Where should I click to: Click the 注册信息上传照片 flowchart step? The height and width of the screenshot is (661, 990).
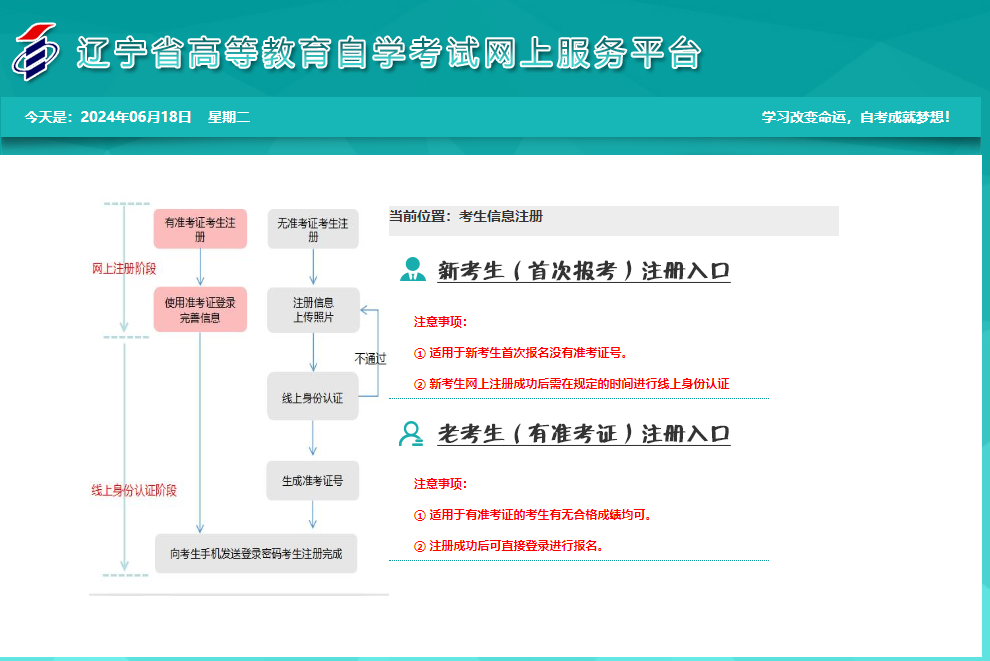313,309
